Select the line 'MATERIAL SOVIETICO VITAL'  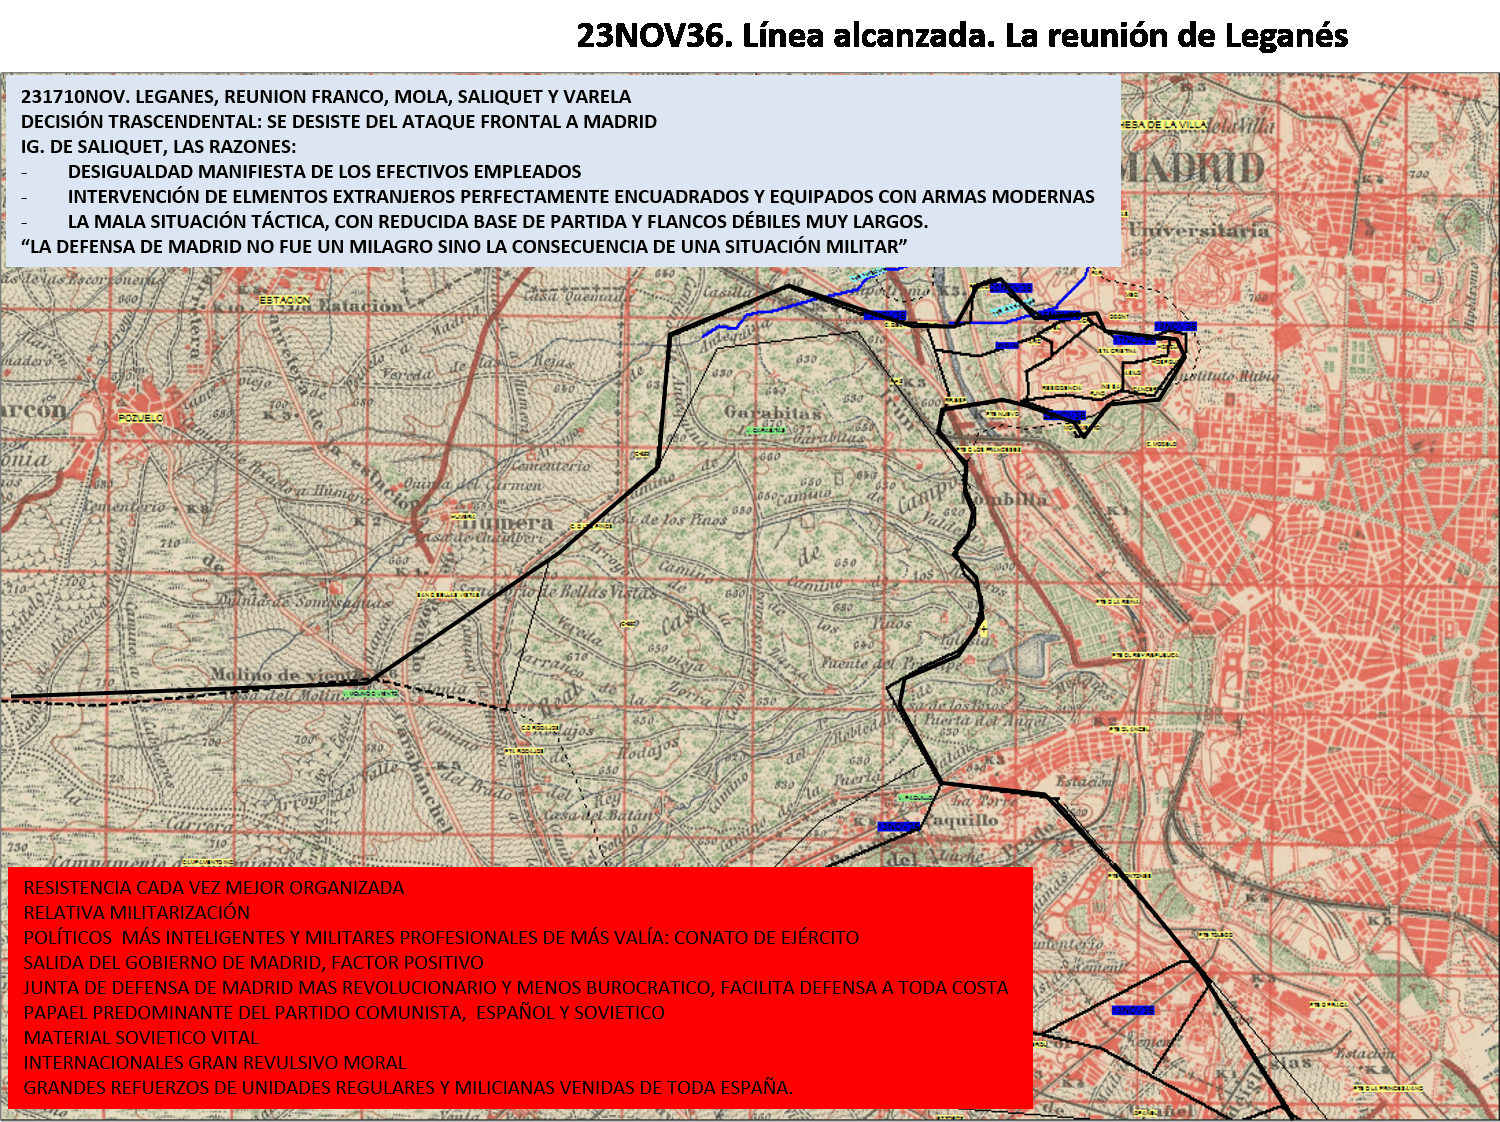[x=141, y=1038]
